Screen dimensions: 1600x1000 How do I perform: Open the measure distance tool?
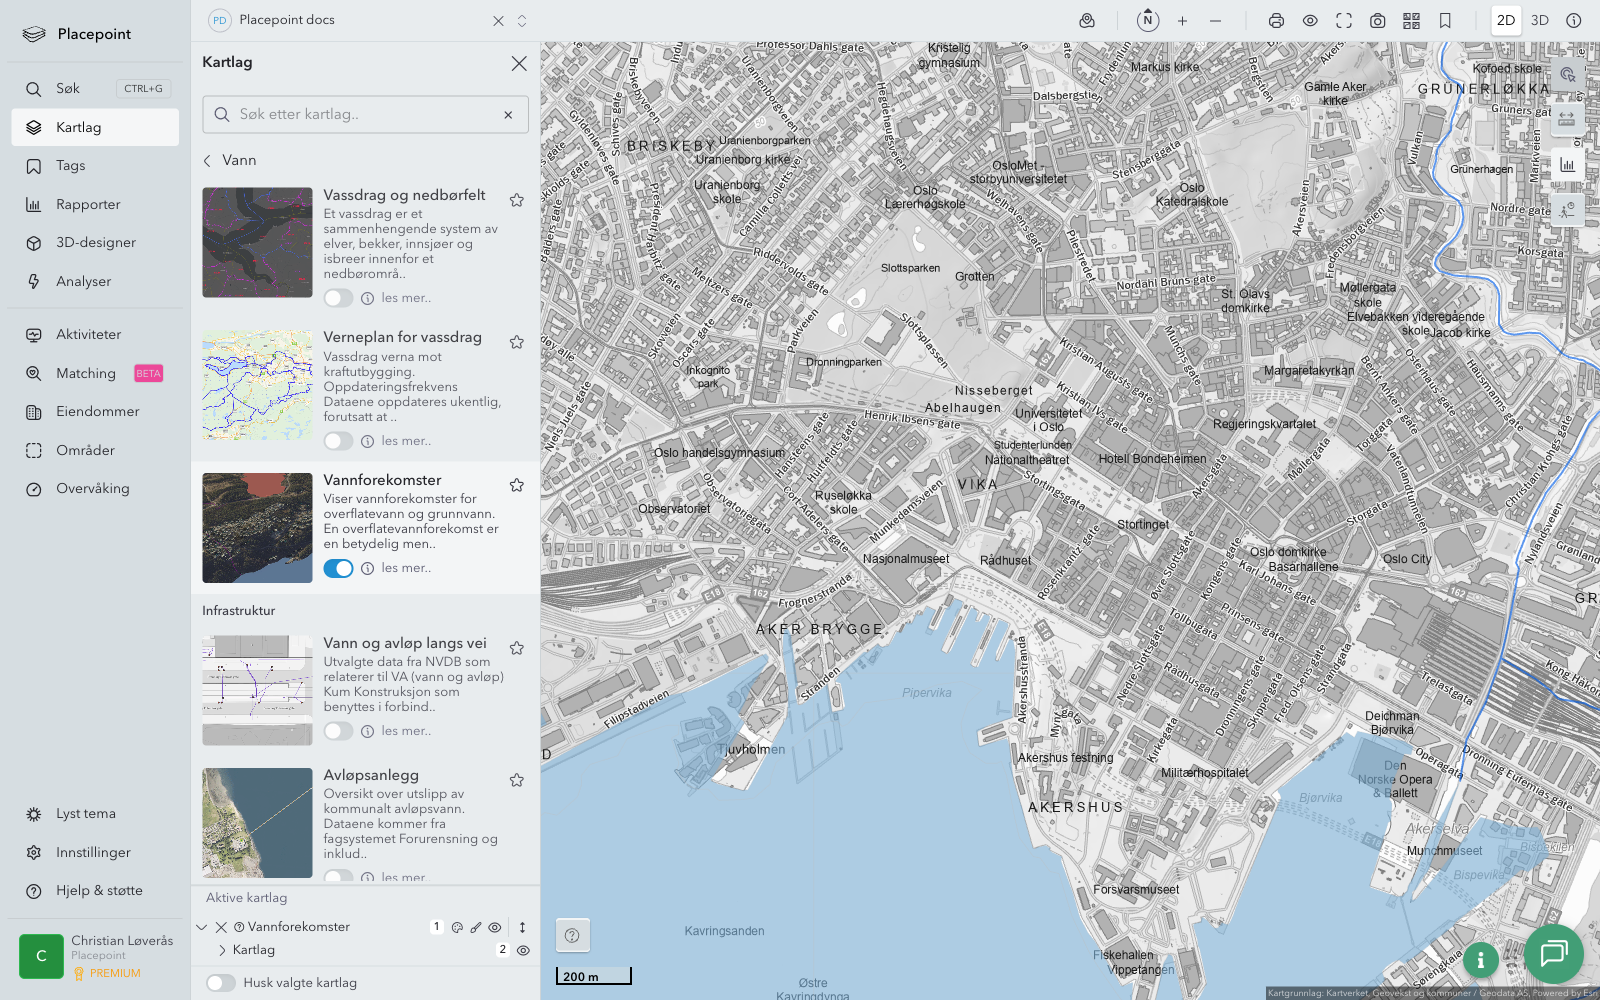point(1566,119)
